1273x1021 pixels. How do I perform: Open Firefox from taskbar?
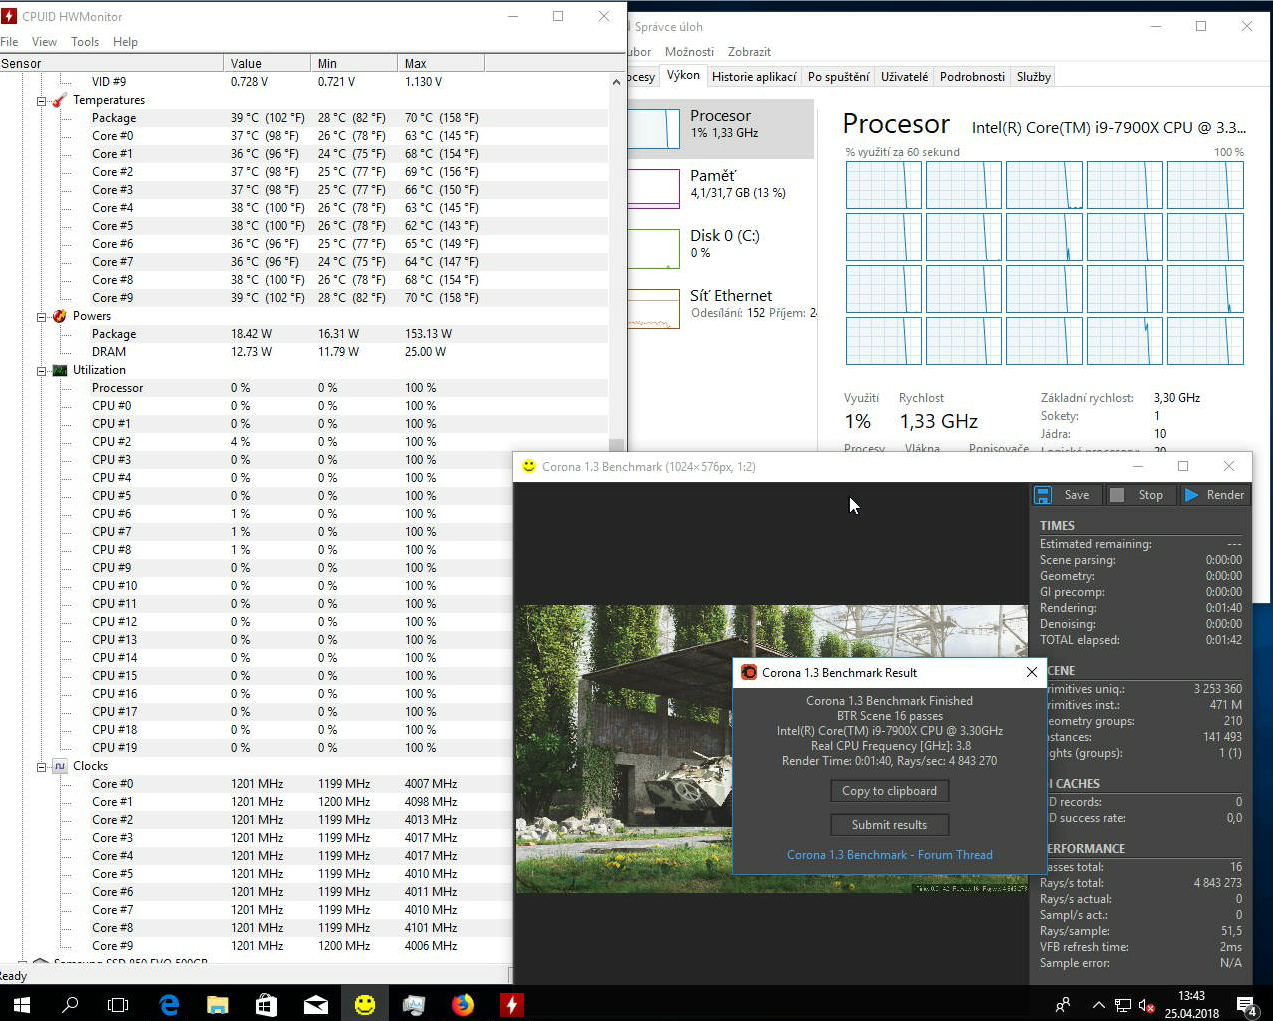pyautogui.click(x=462, y=1004)
